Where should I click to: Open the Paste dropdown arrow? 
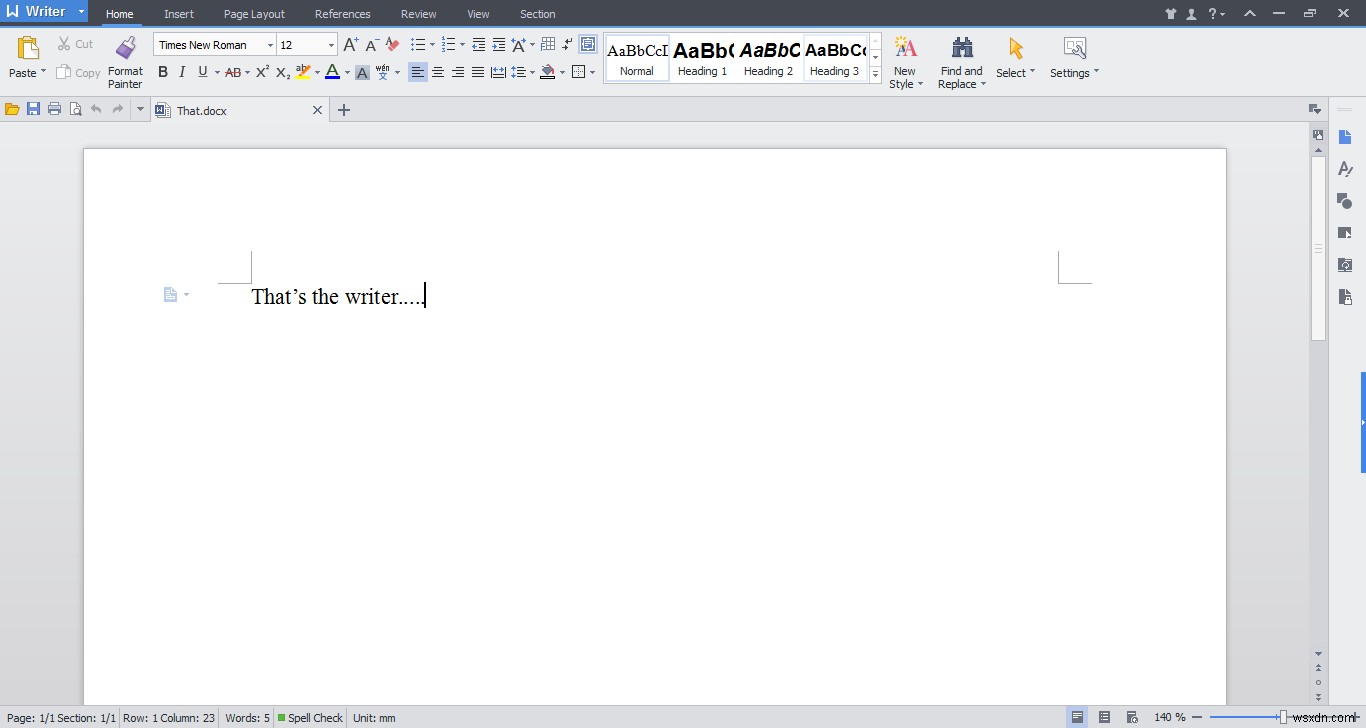pyautogui.click(x=42, y=73)
